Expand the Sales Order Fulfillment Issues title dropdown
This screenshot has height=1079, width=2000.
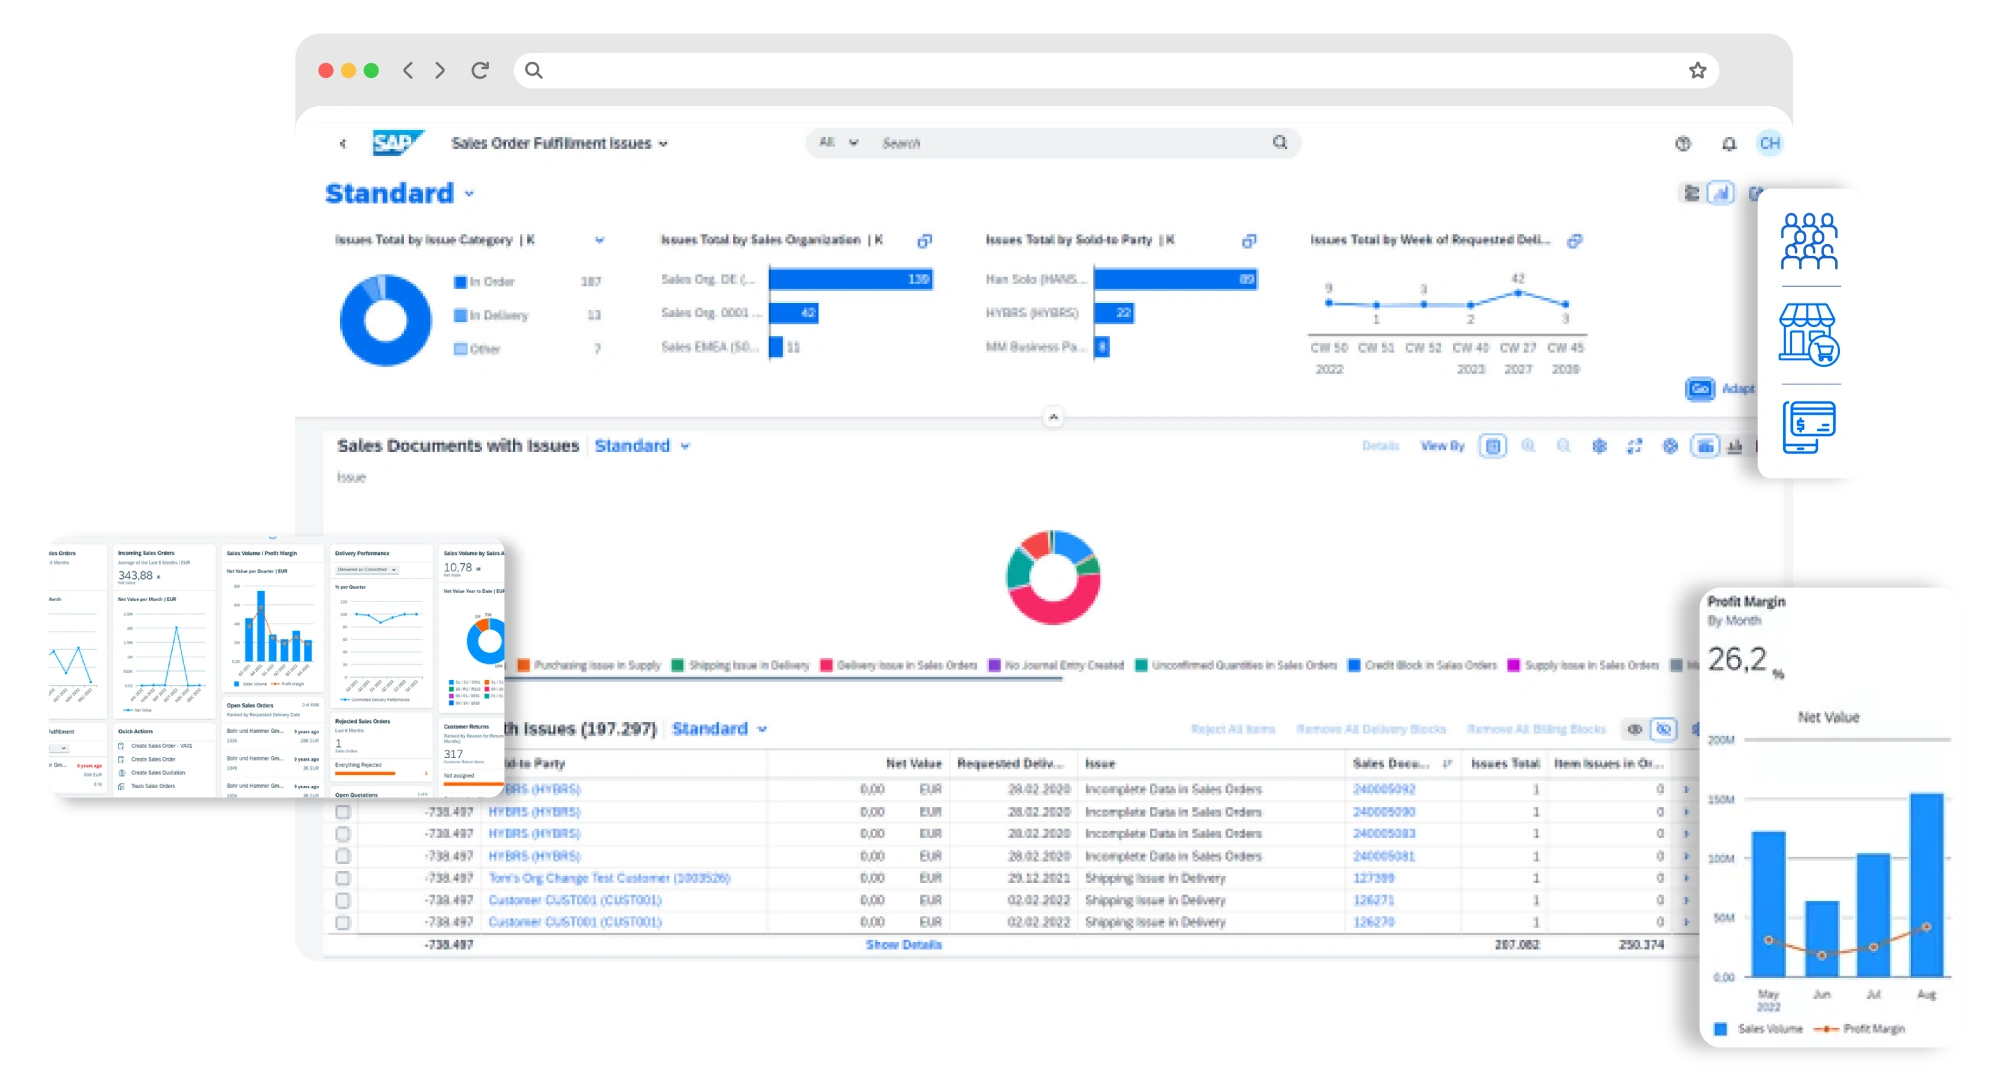pos(662,143)
